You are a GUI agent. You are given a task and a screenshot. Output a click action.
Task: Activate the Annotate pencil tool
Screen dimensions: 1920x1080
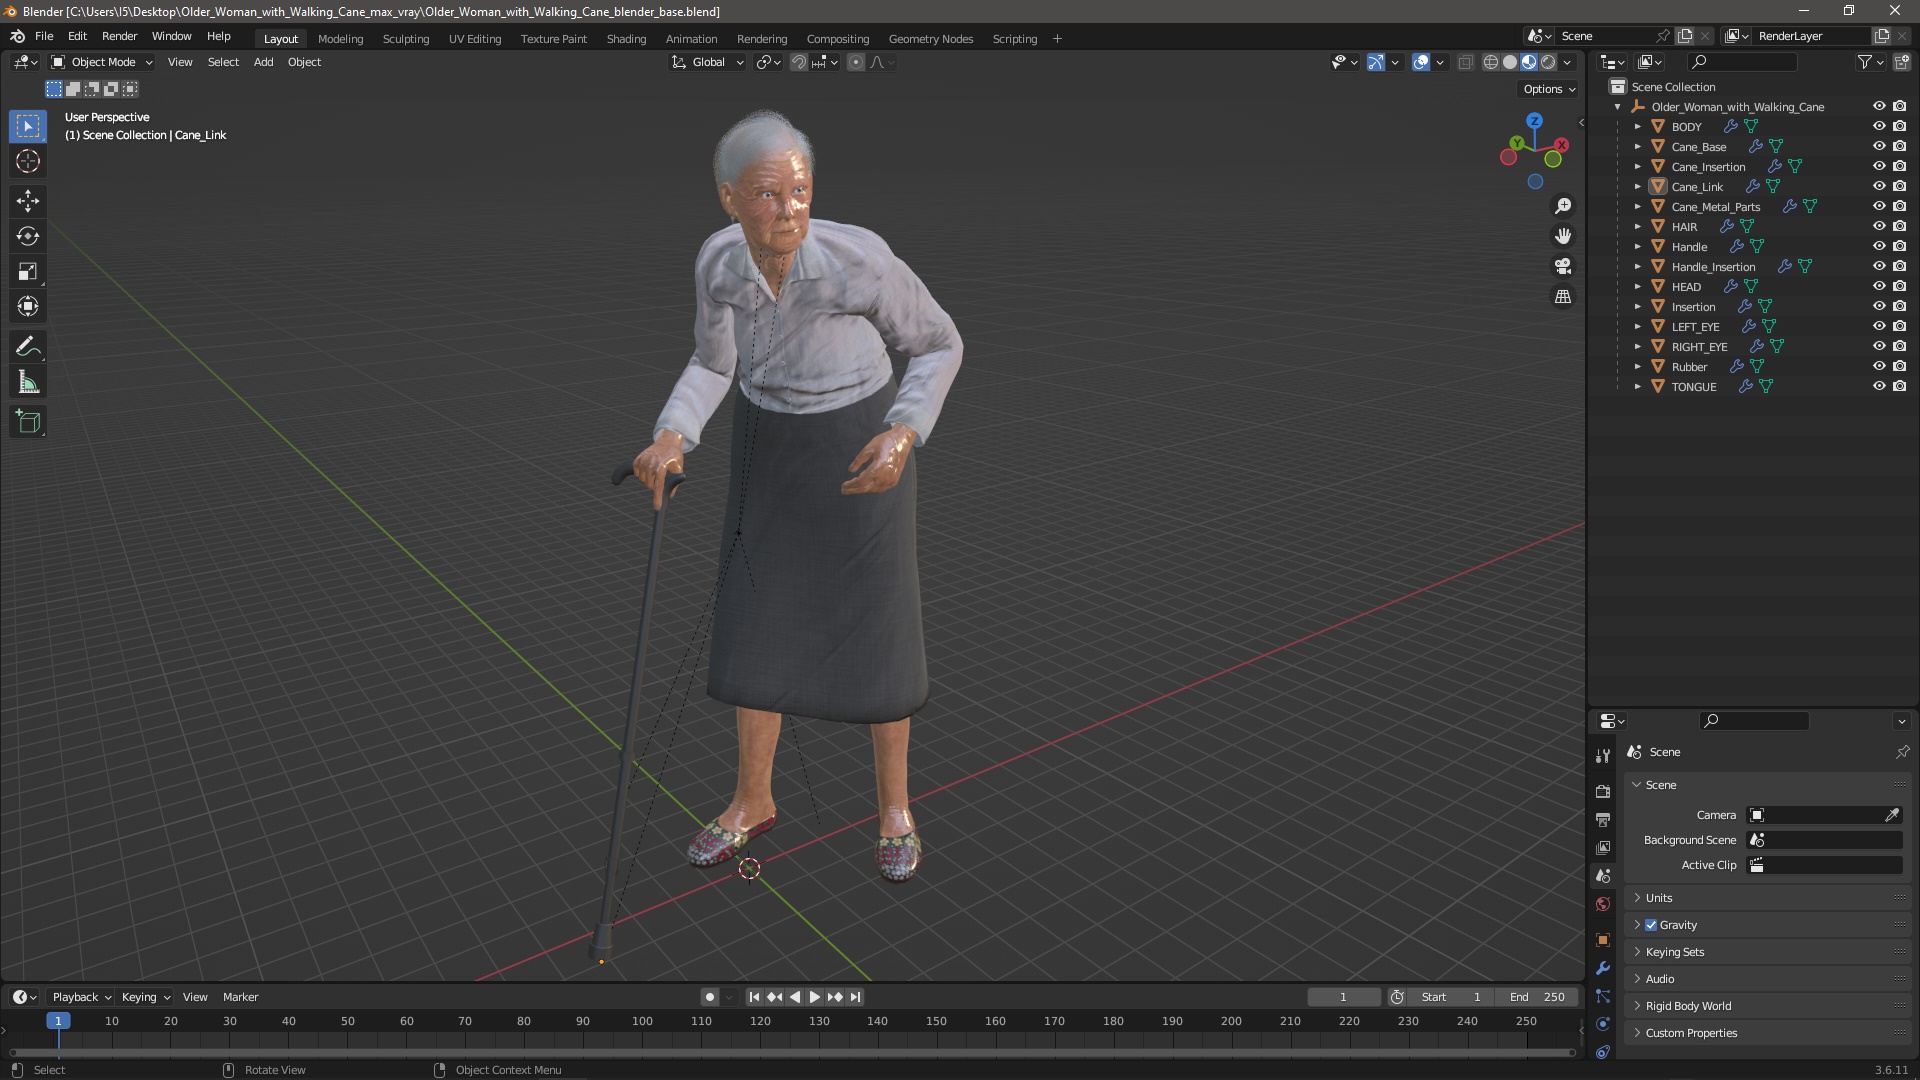27,347
